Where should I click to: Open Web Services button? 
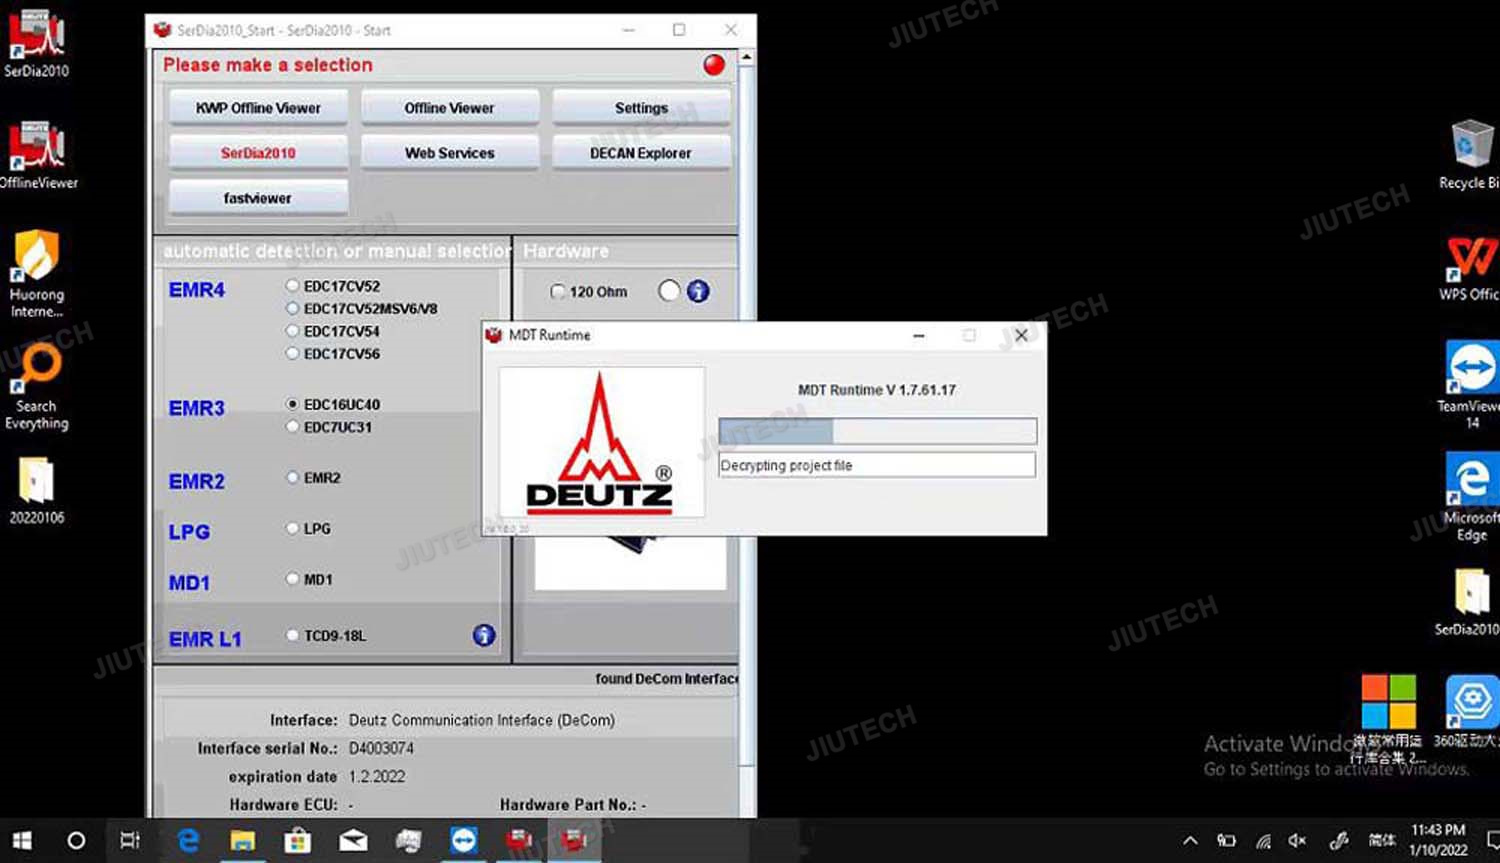pos(450,153)
